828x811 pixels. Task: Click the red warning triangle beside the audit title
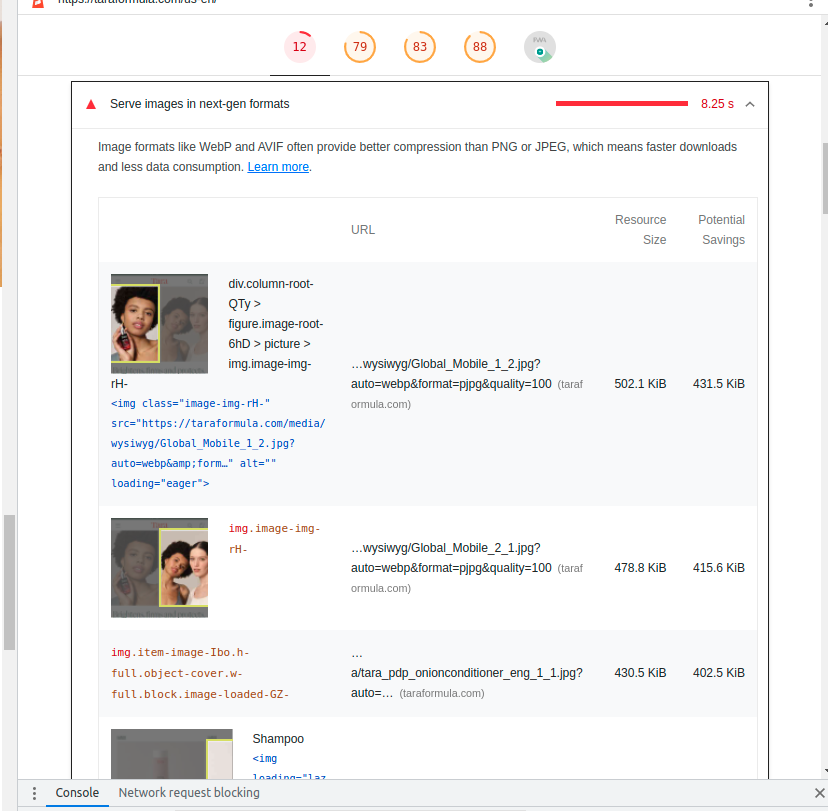90,102
